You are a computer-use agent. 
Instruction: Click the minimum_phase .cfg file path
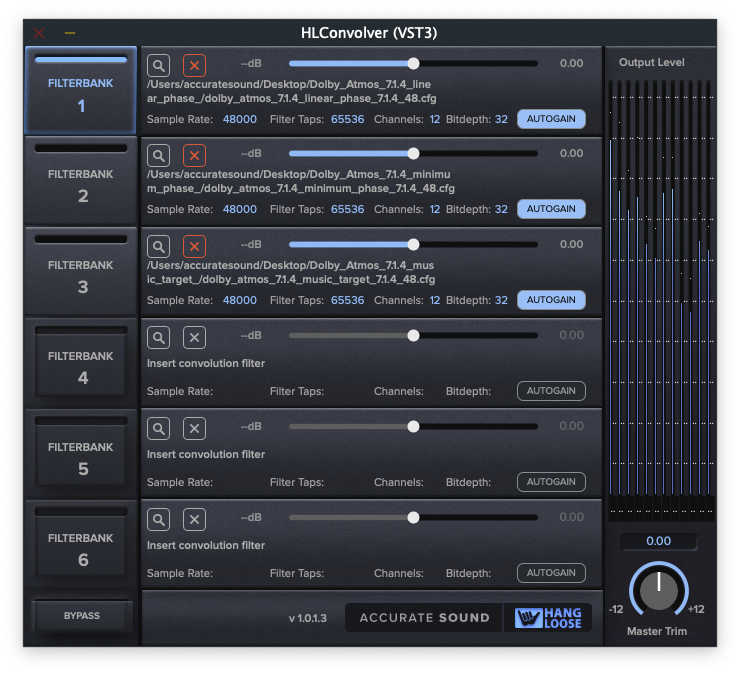[301, 182]
